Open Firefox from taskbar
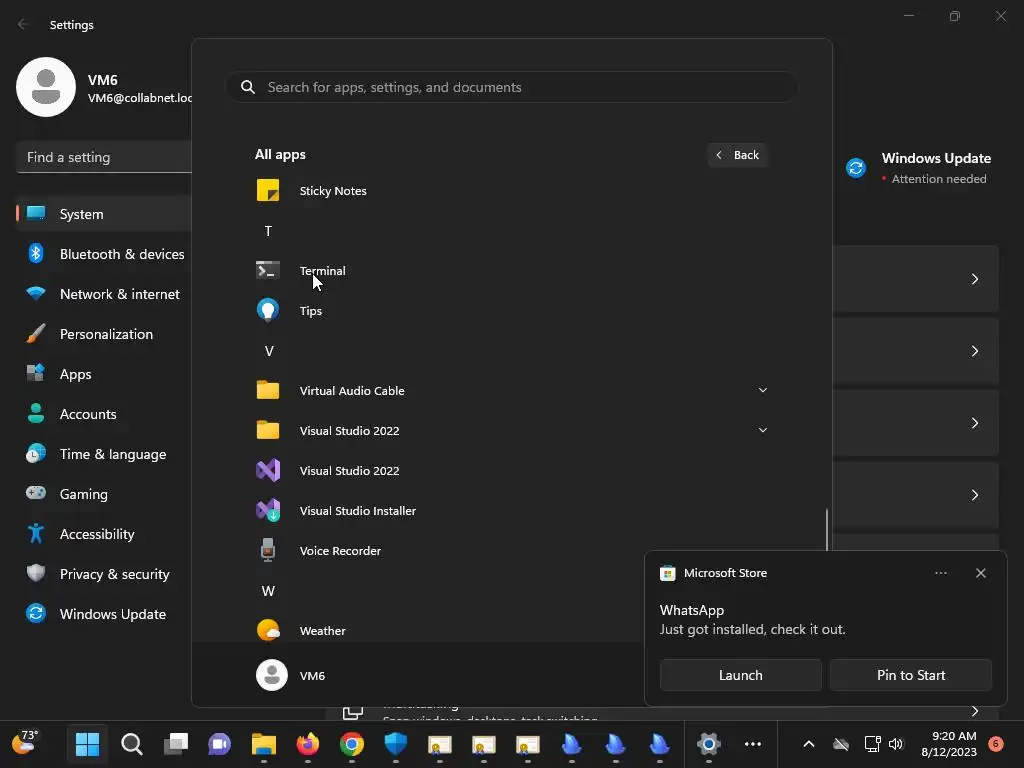 tap(308, 744)
